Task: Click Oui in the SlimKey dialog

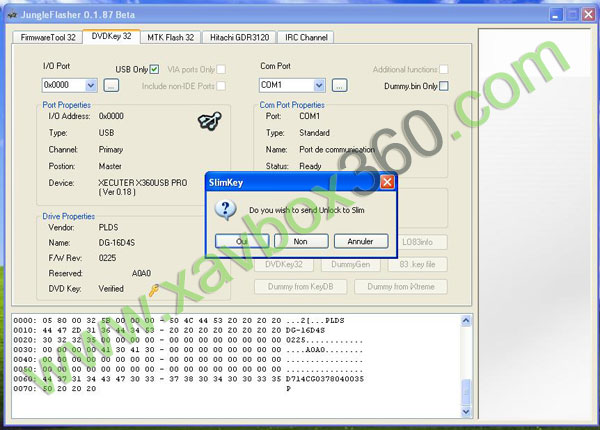Action: 242,241
